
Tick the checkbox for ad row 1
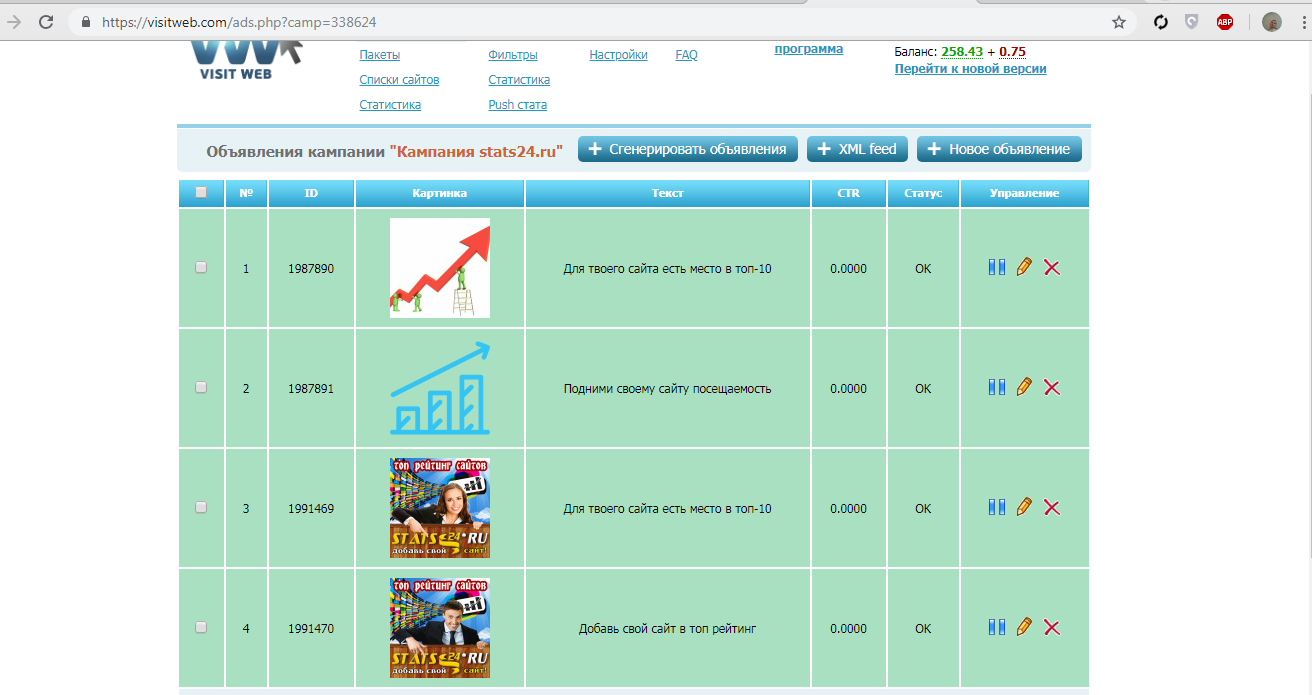click(201, 268)
